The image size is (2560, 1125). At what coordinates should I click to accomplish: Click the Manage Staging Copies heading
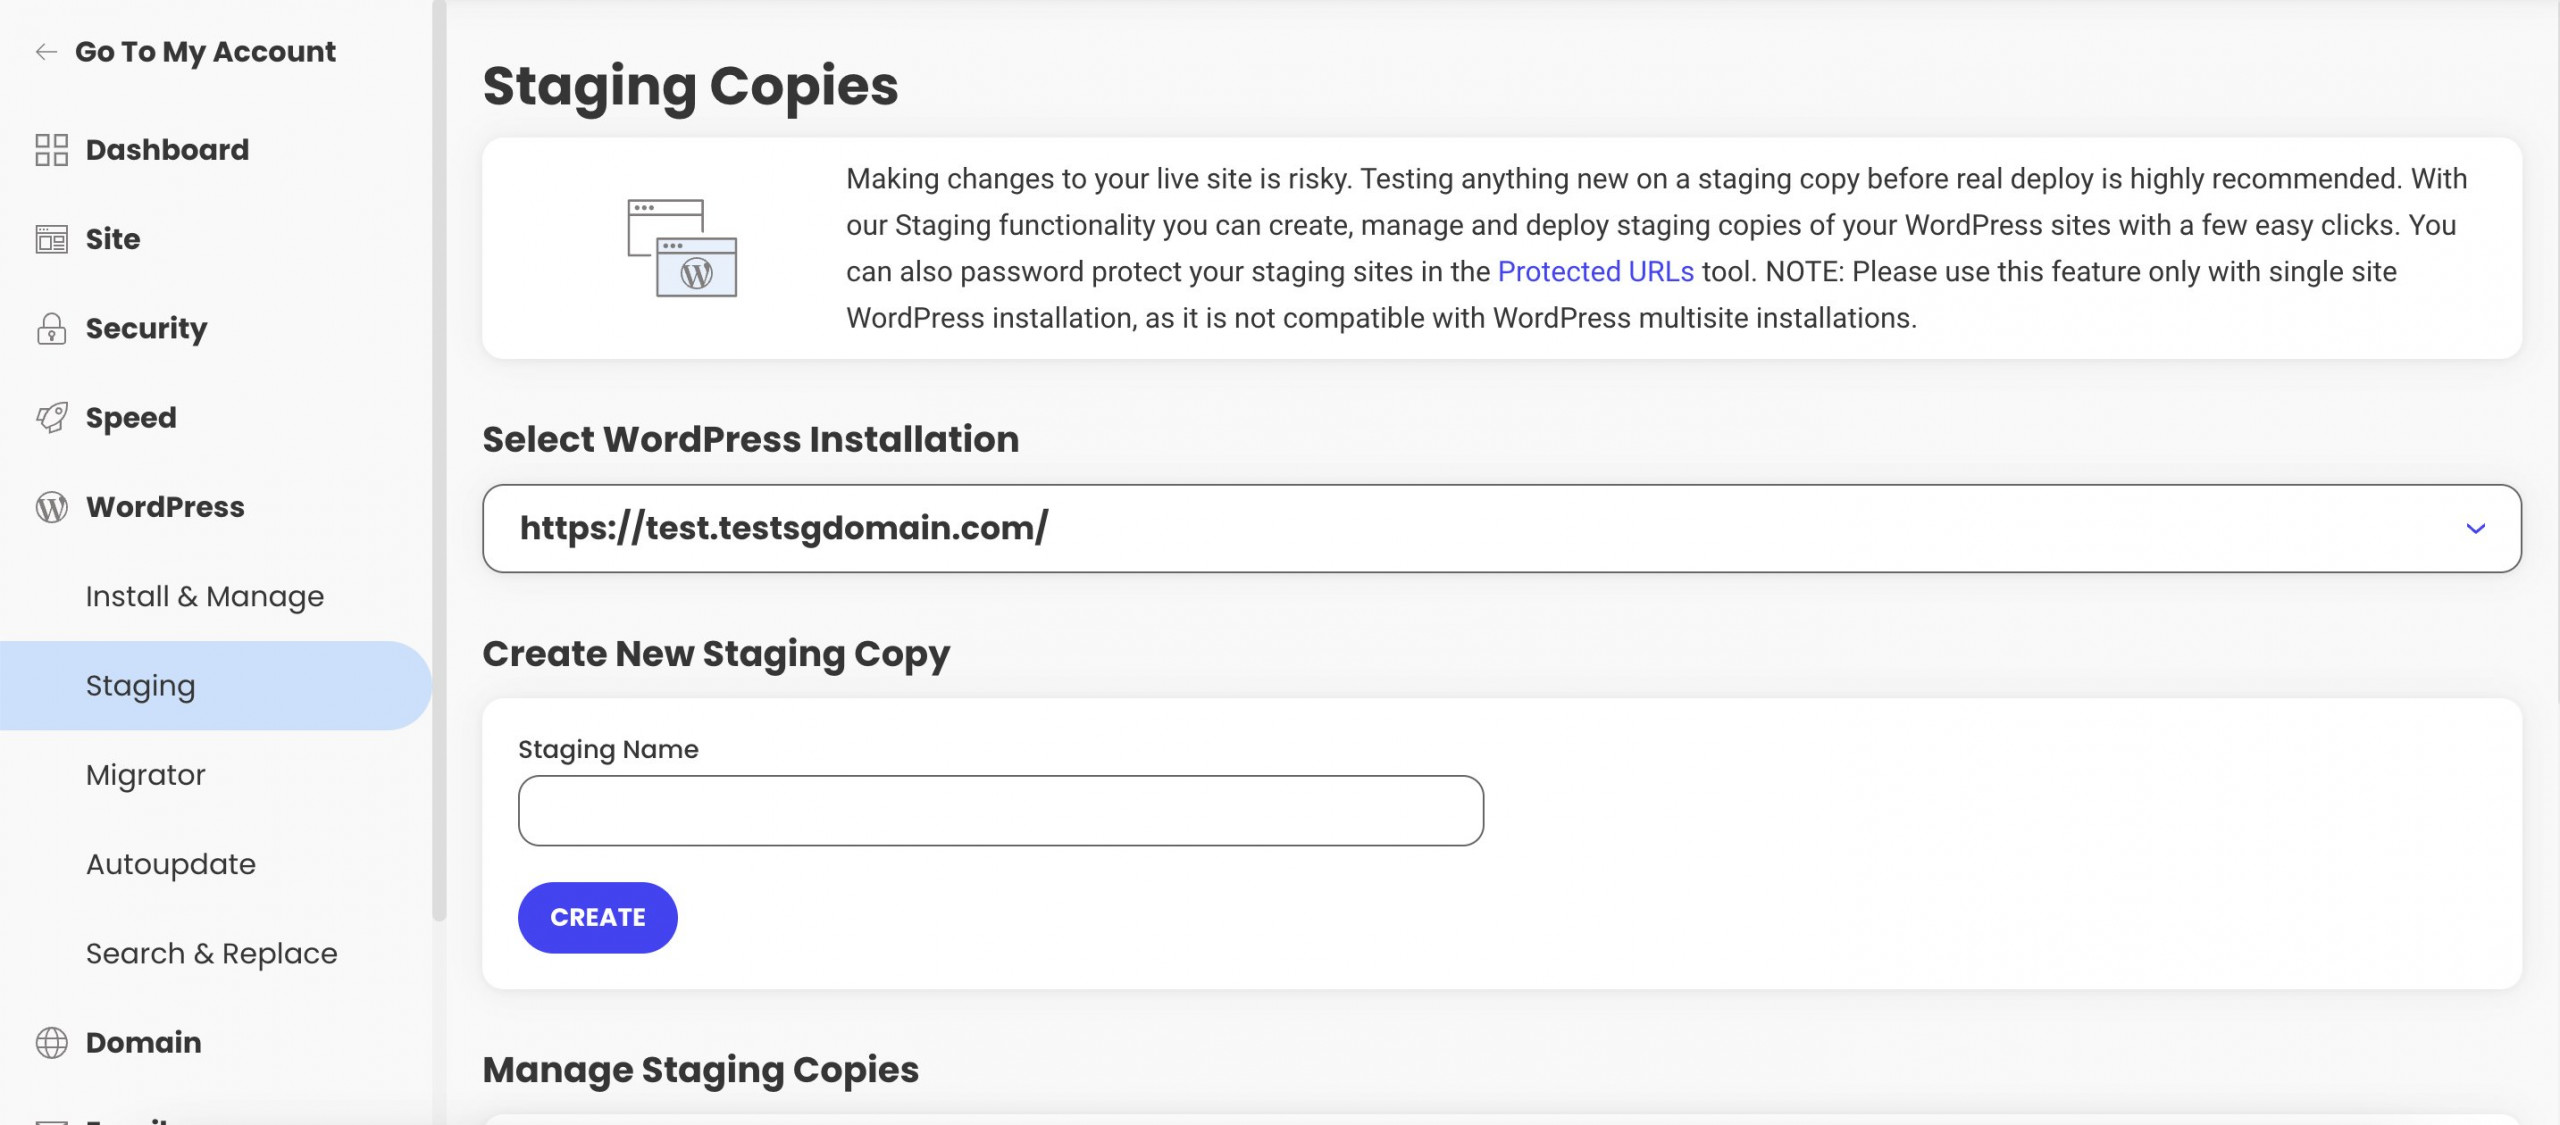tap(700, 1070)
